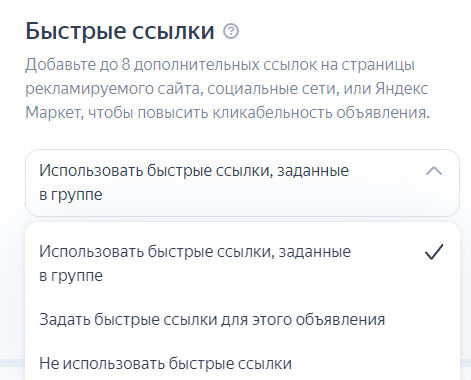Open the quick links selection combo box
This screenshot has height=380, width=471.
click(x=242, y=183)
